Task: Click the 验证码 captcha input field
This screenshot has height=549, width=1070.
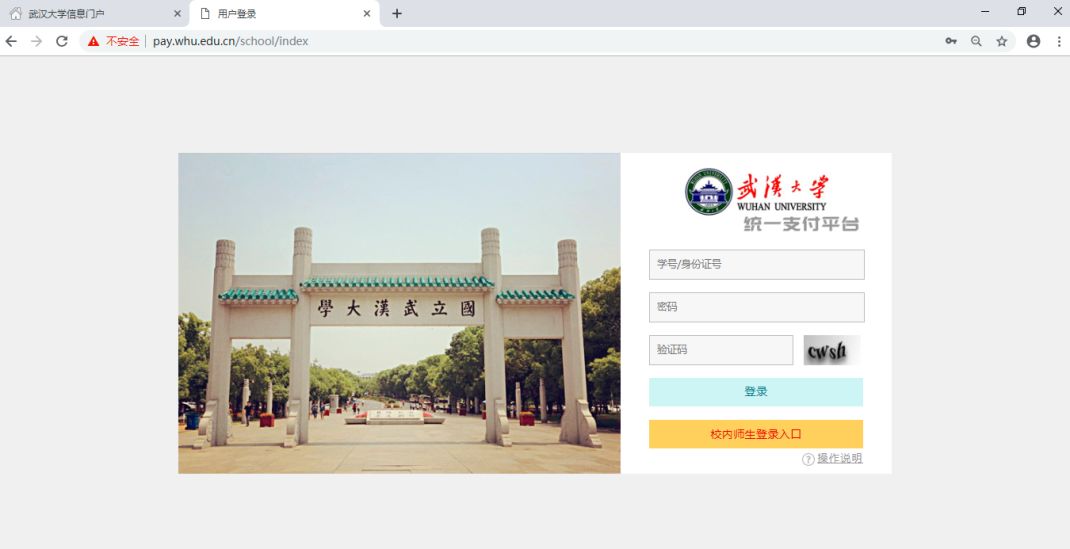Action: [x=720, y=350]
